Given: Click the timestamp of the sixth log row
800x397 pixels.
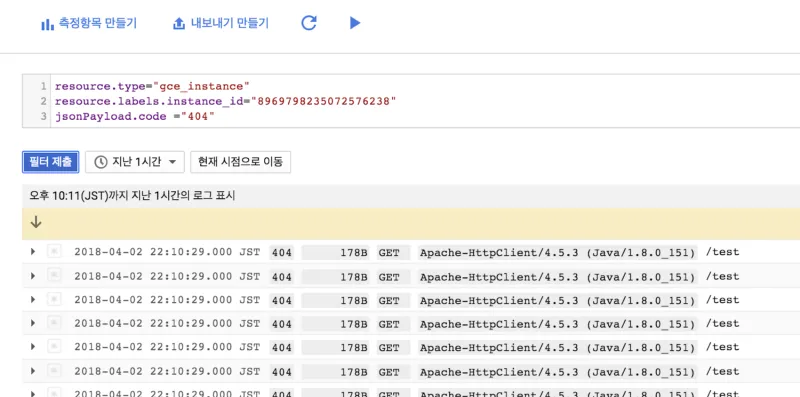Looking at the screenshot, I should 167,371.
